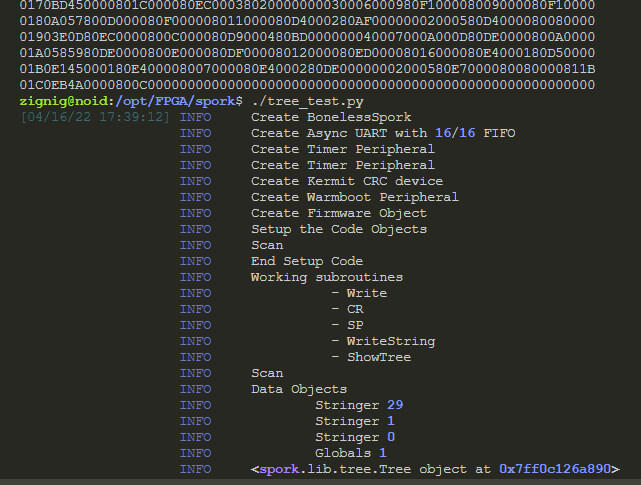
Task: Click the text 'Create Async UART with'
Action: click(339, 133)
